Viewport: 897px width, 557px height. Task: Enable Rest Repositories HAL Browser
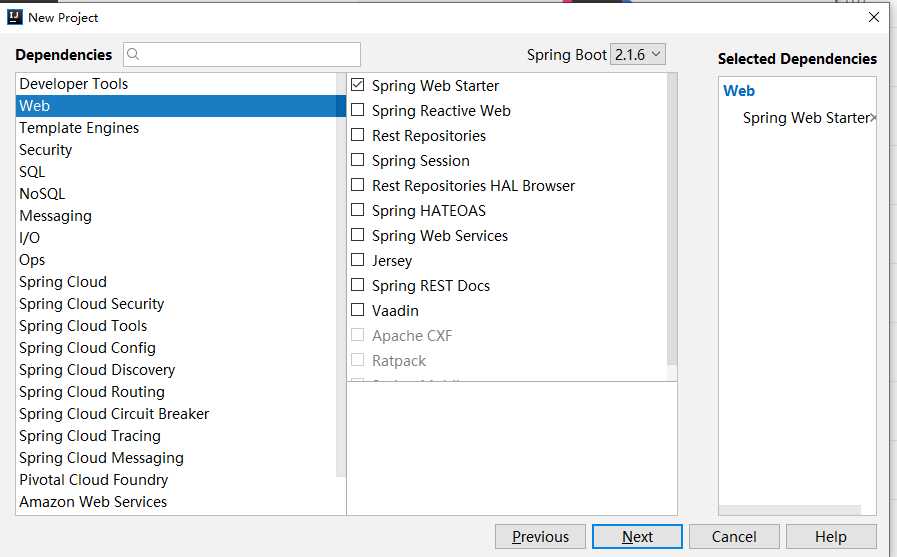pos(358,185)
